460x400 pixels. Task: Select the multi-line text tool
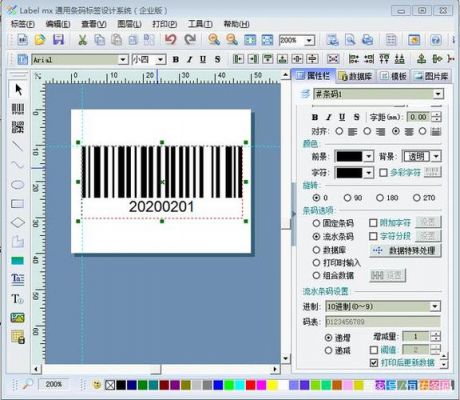pyautogui.click(x=18, y=279)
